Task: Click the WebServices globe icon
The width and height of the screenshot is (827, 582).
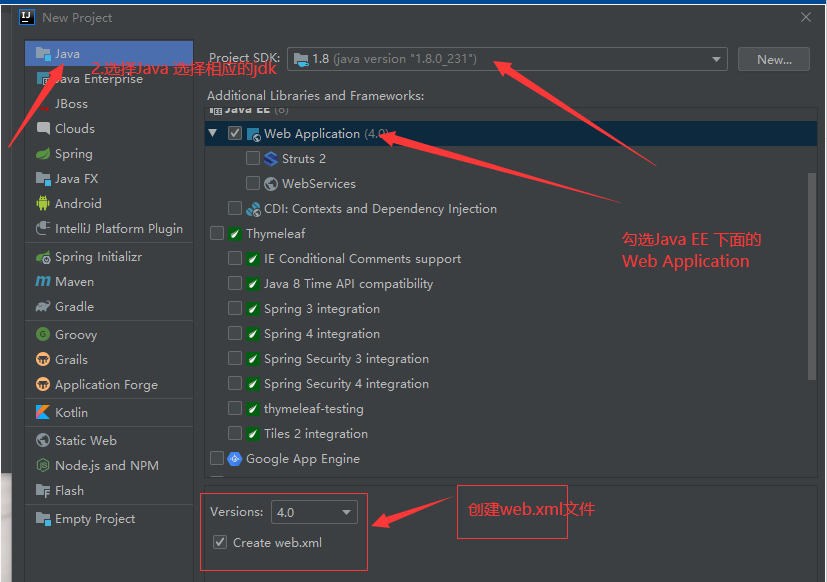Action: point(271,184)
